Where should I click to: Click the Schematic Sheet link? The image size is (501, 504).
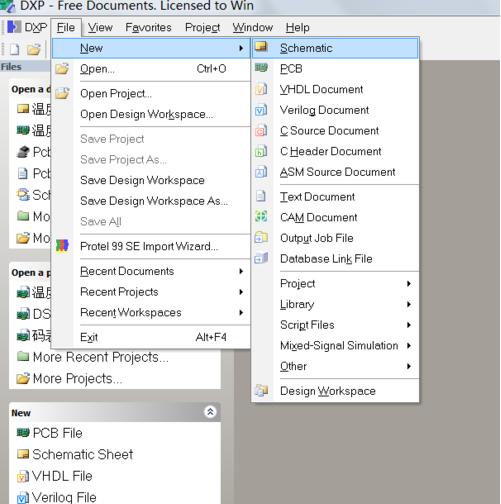[x=83, y=454]
